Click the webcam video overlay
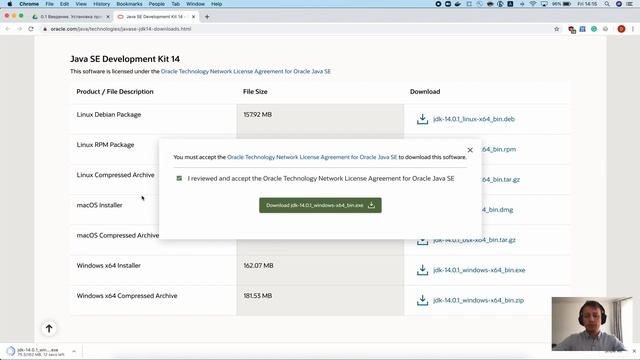Screen dimensions: 640x360 point(592,324)
